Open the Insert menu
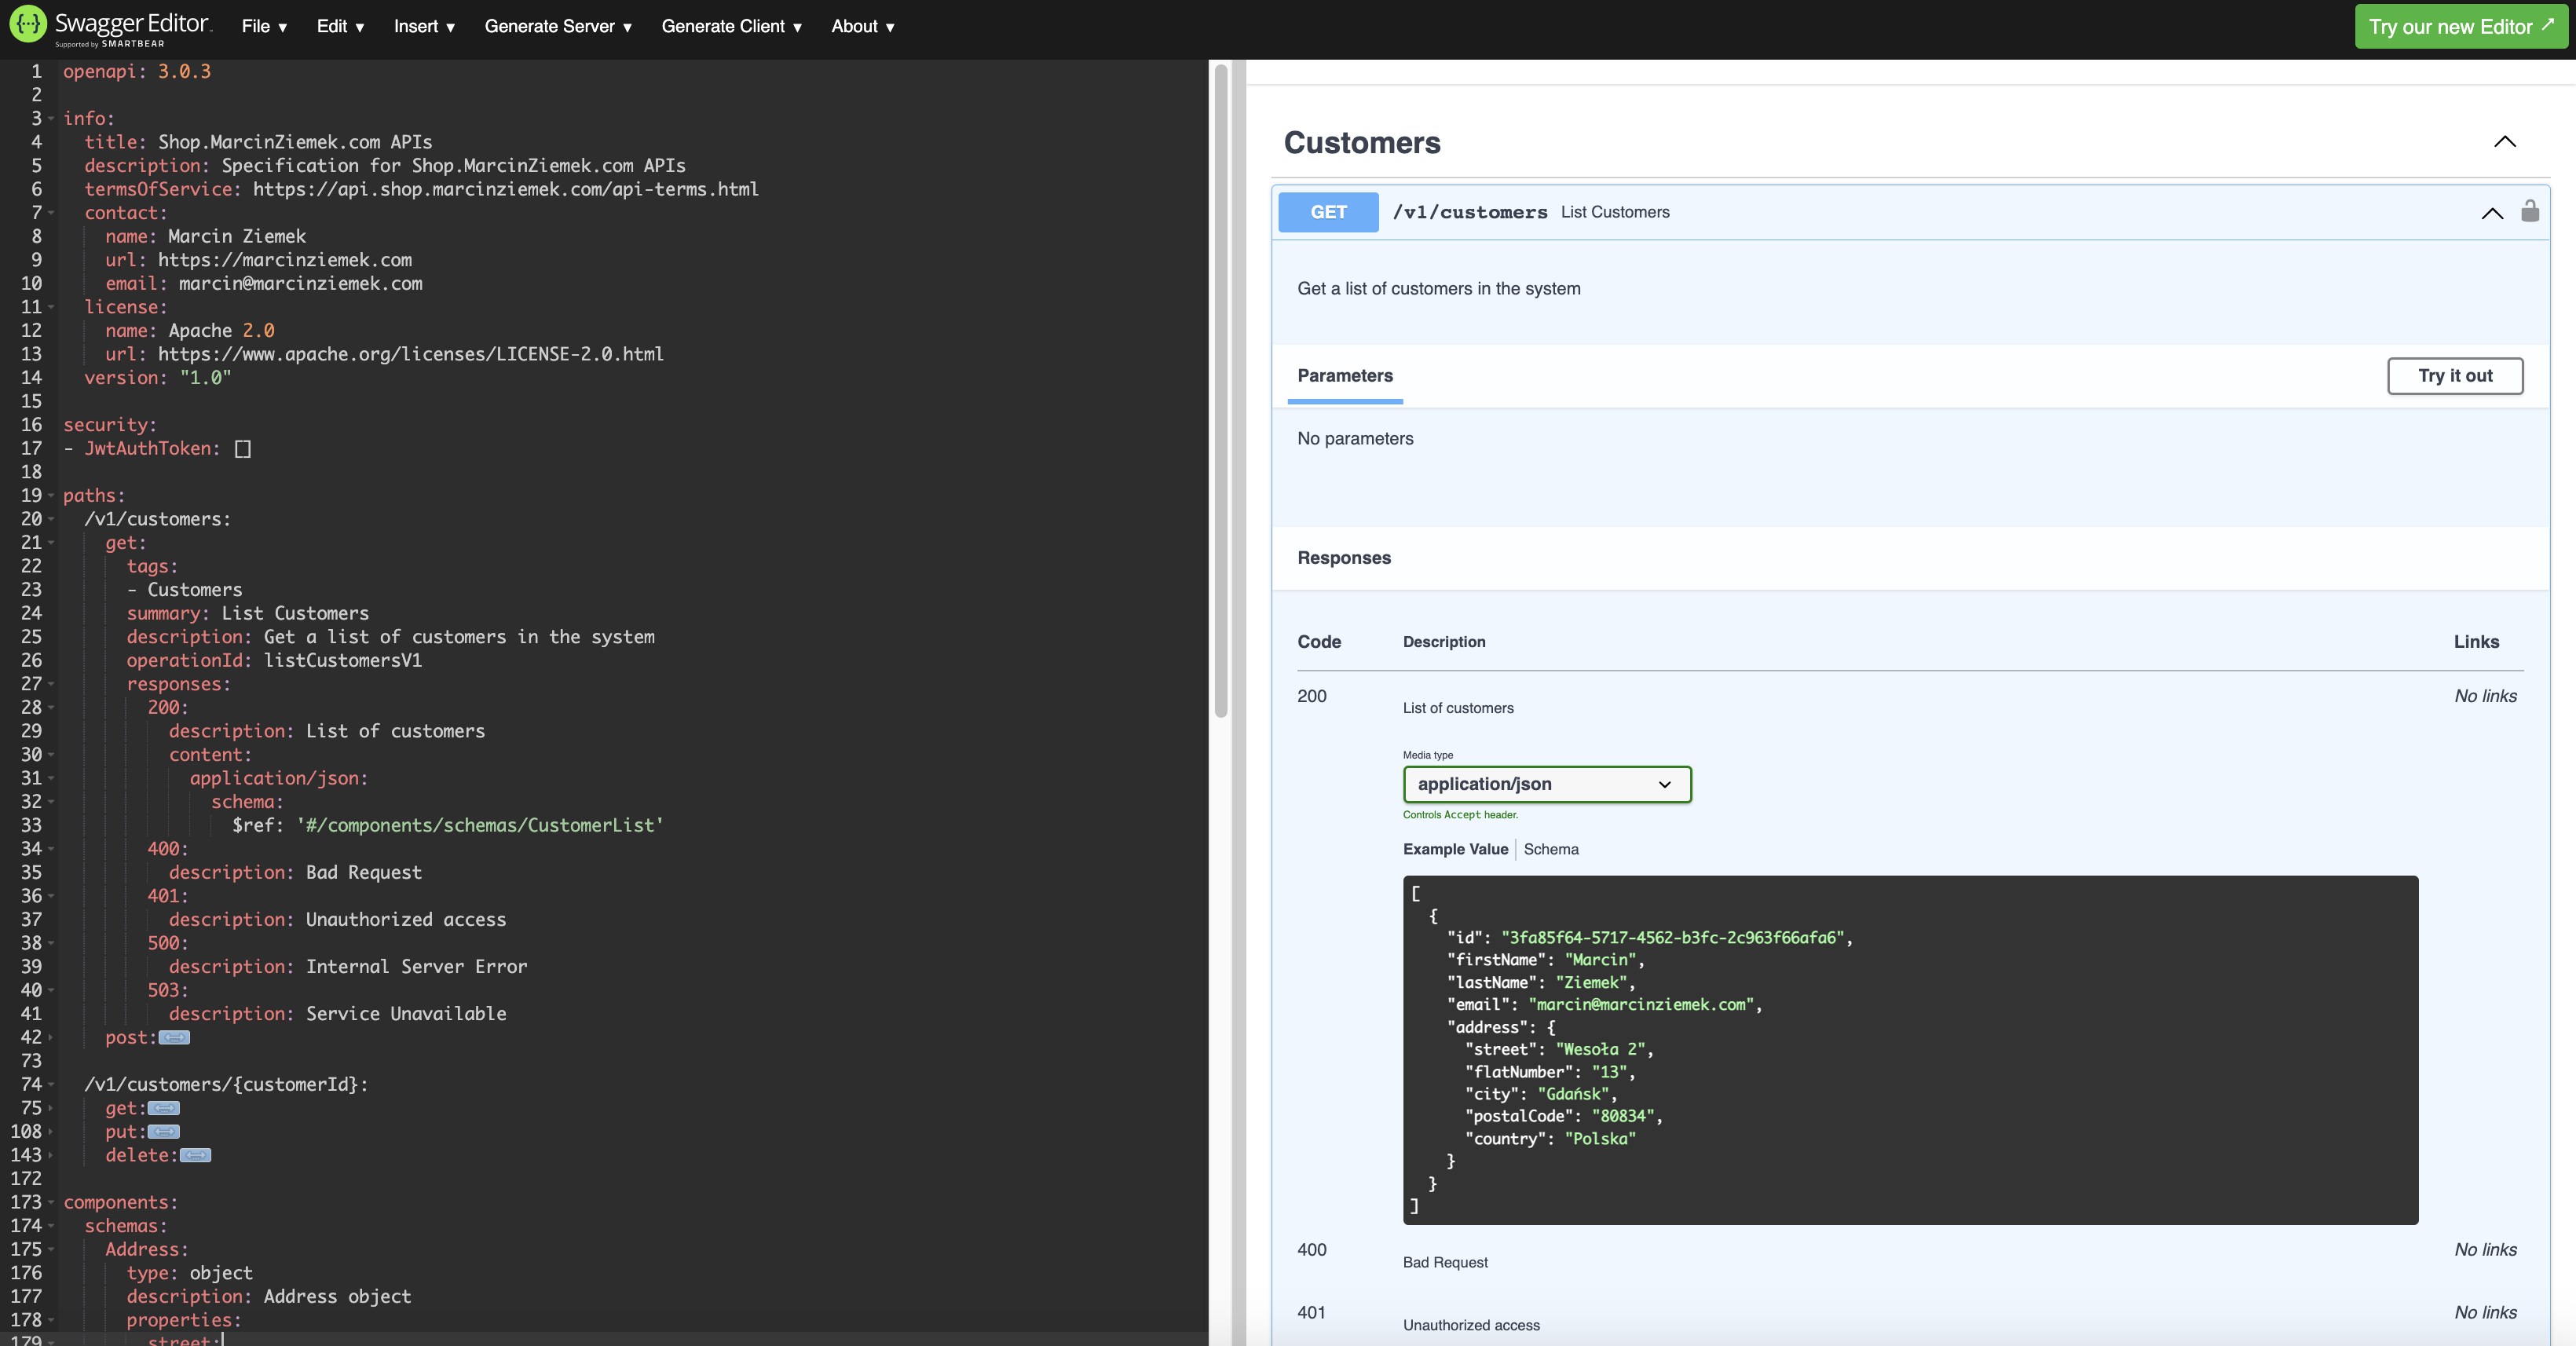The image size is (2576, 1346). pyautogui.click(x=424, y=27)
